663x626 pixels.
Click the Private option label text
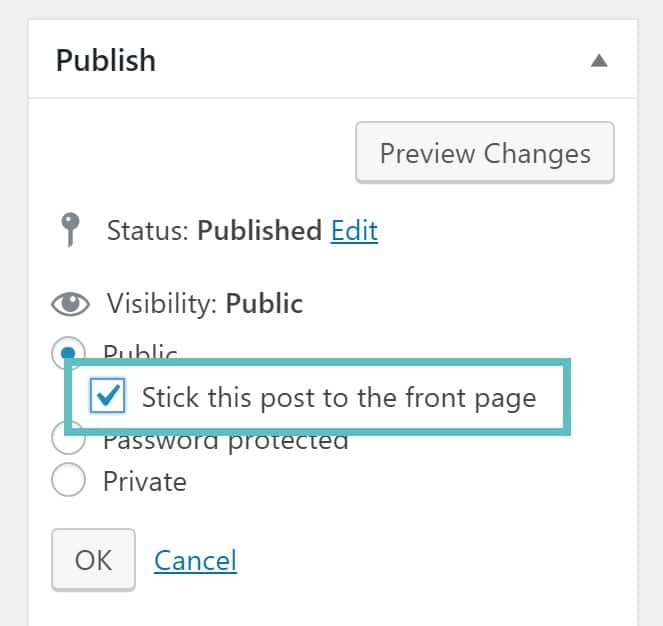point(145,482)
